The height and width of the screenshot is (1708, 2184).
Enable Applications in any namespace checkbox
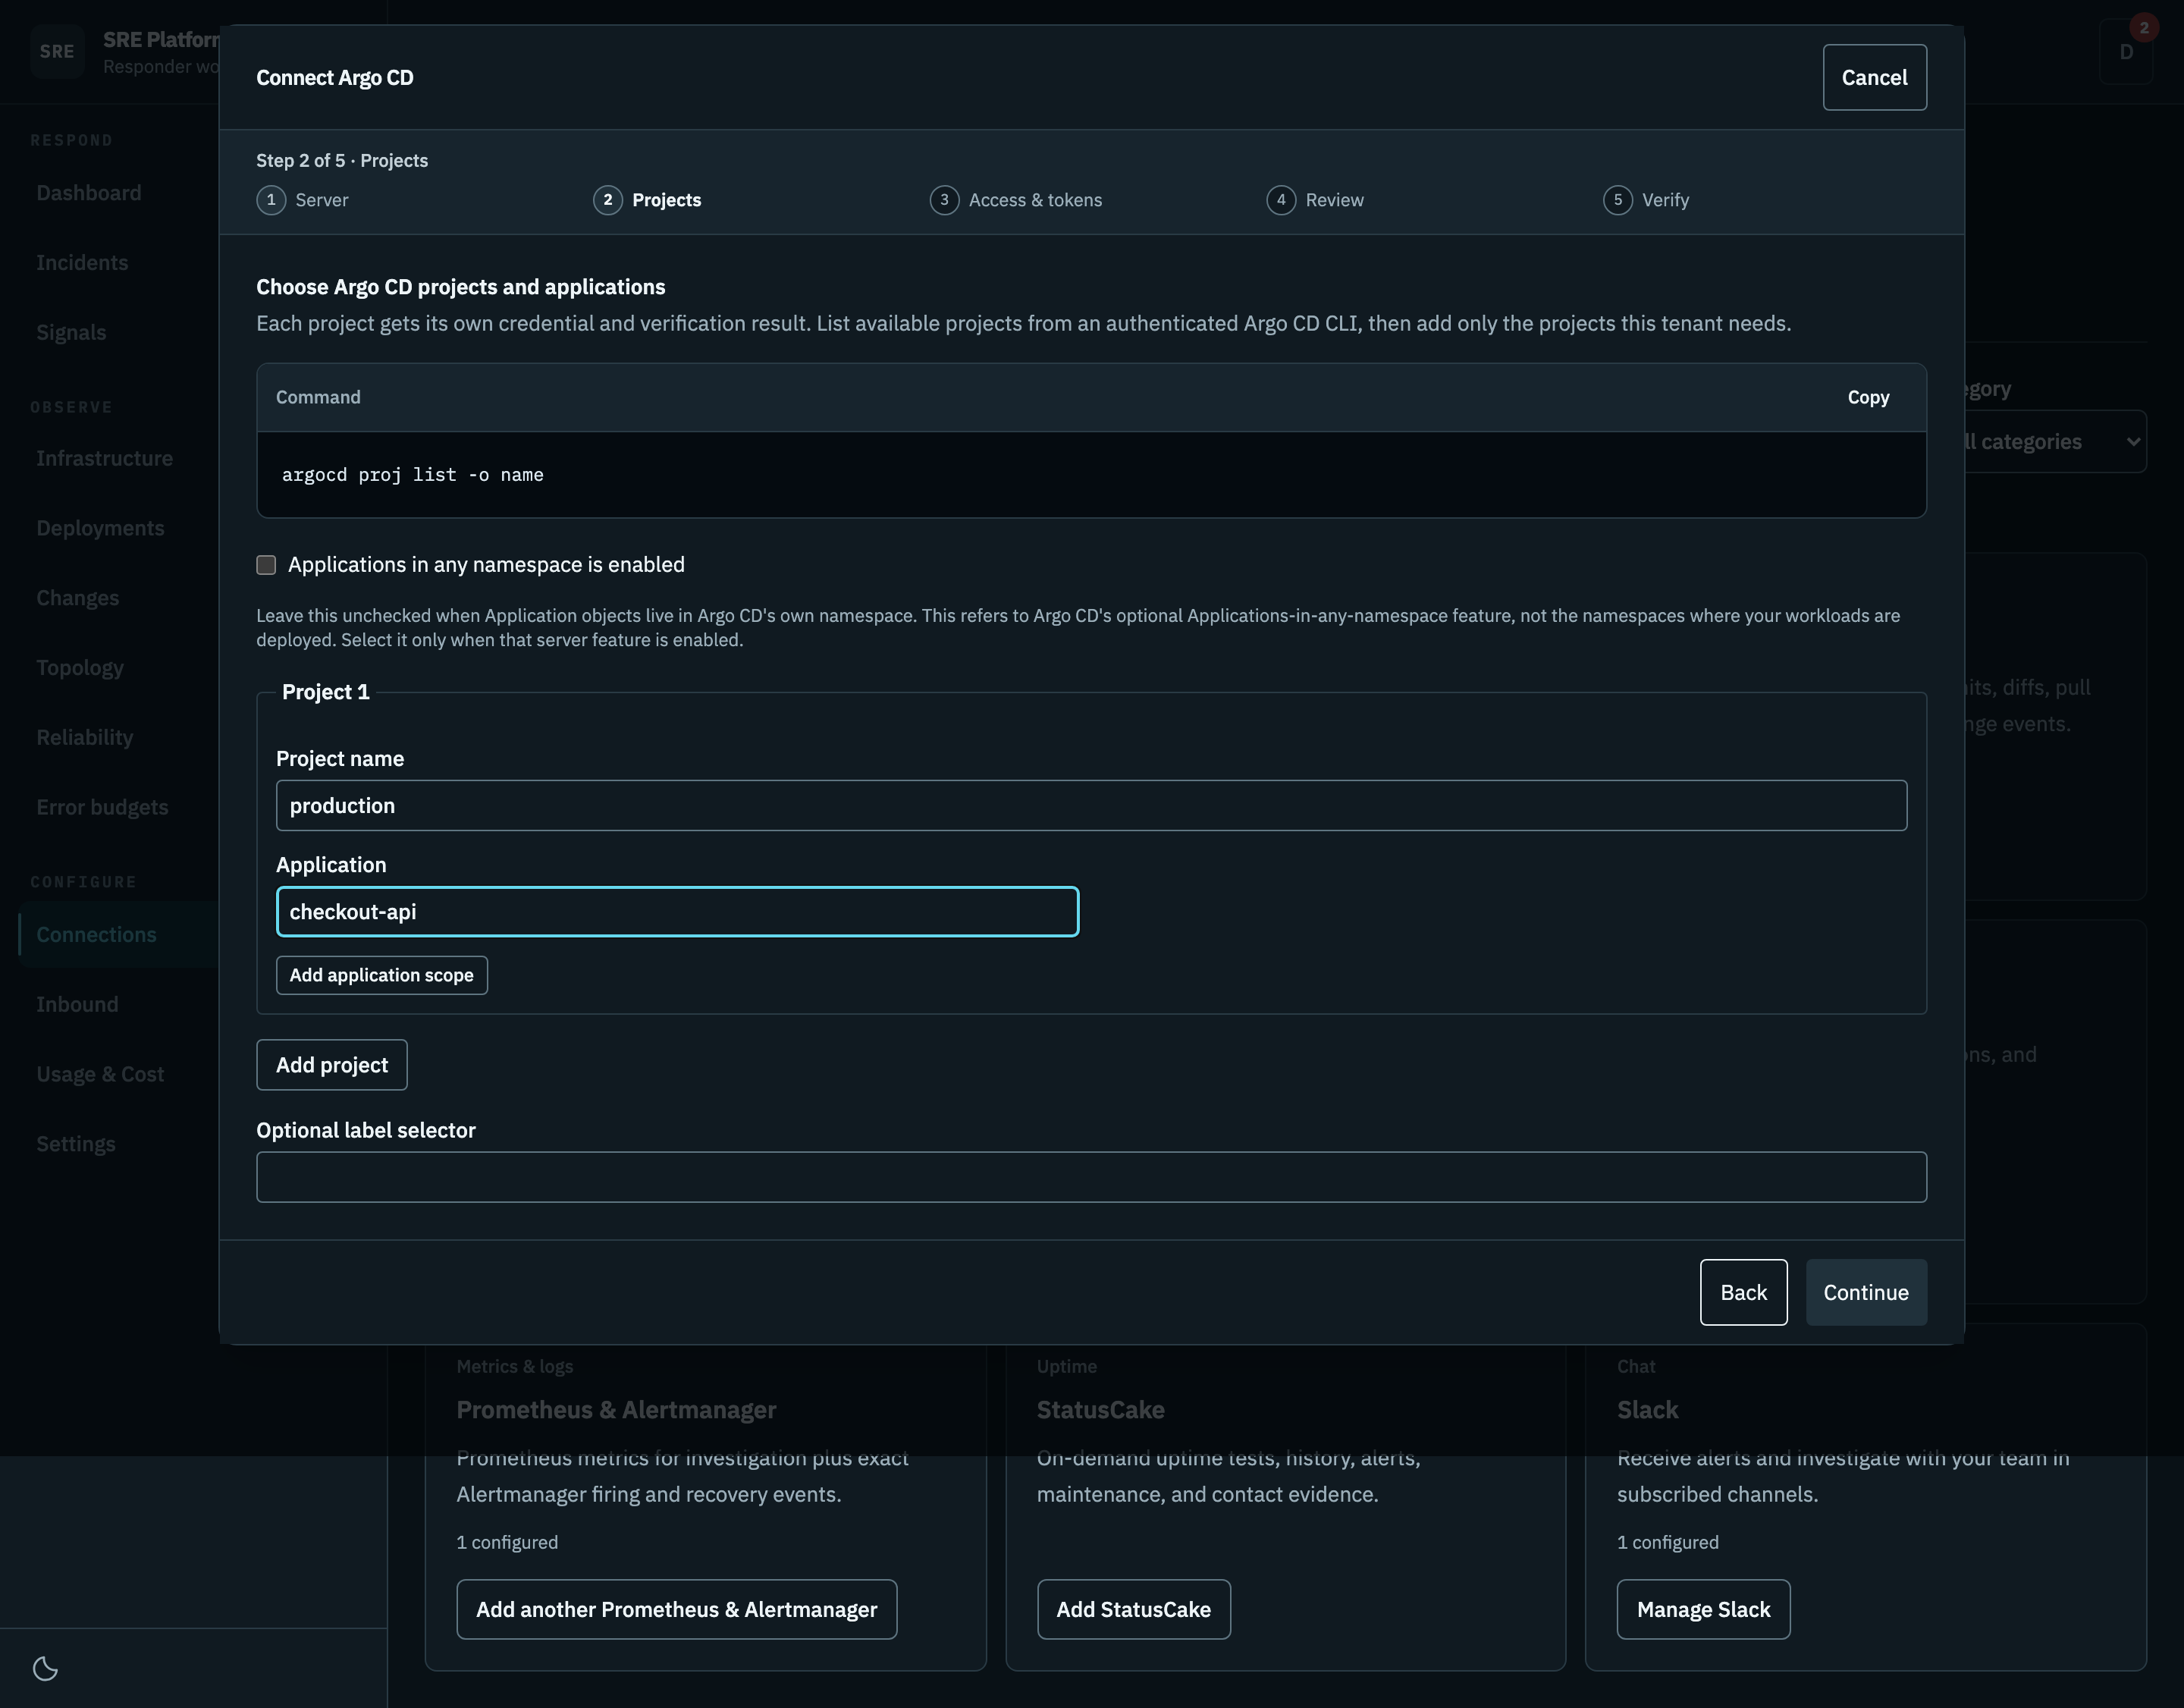266,565
